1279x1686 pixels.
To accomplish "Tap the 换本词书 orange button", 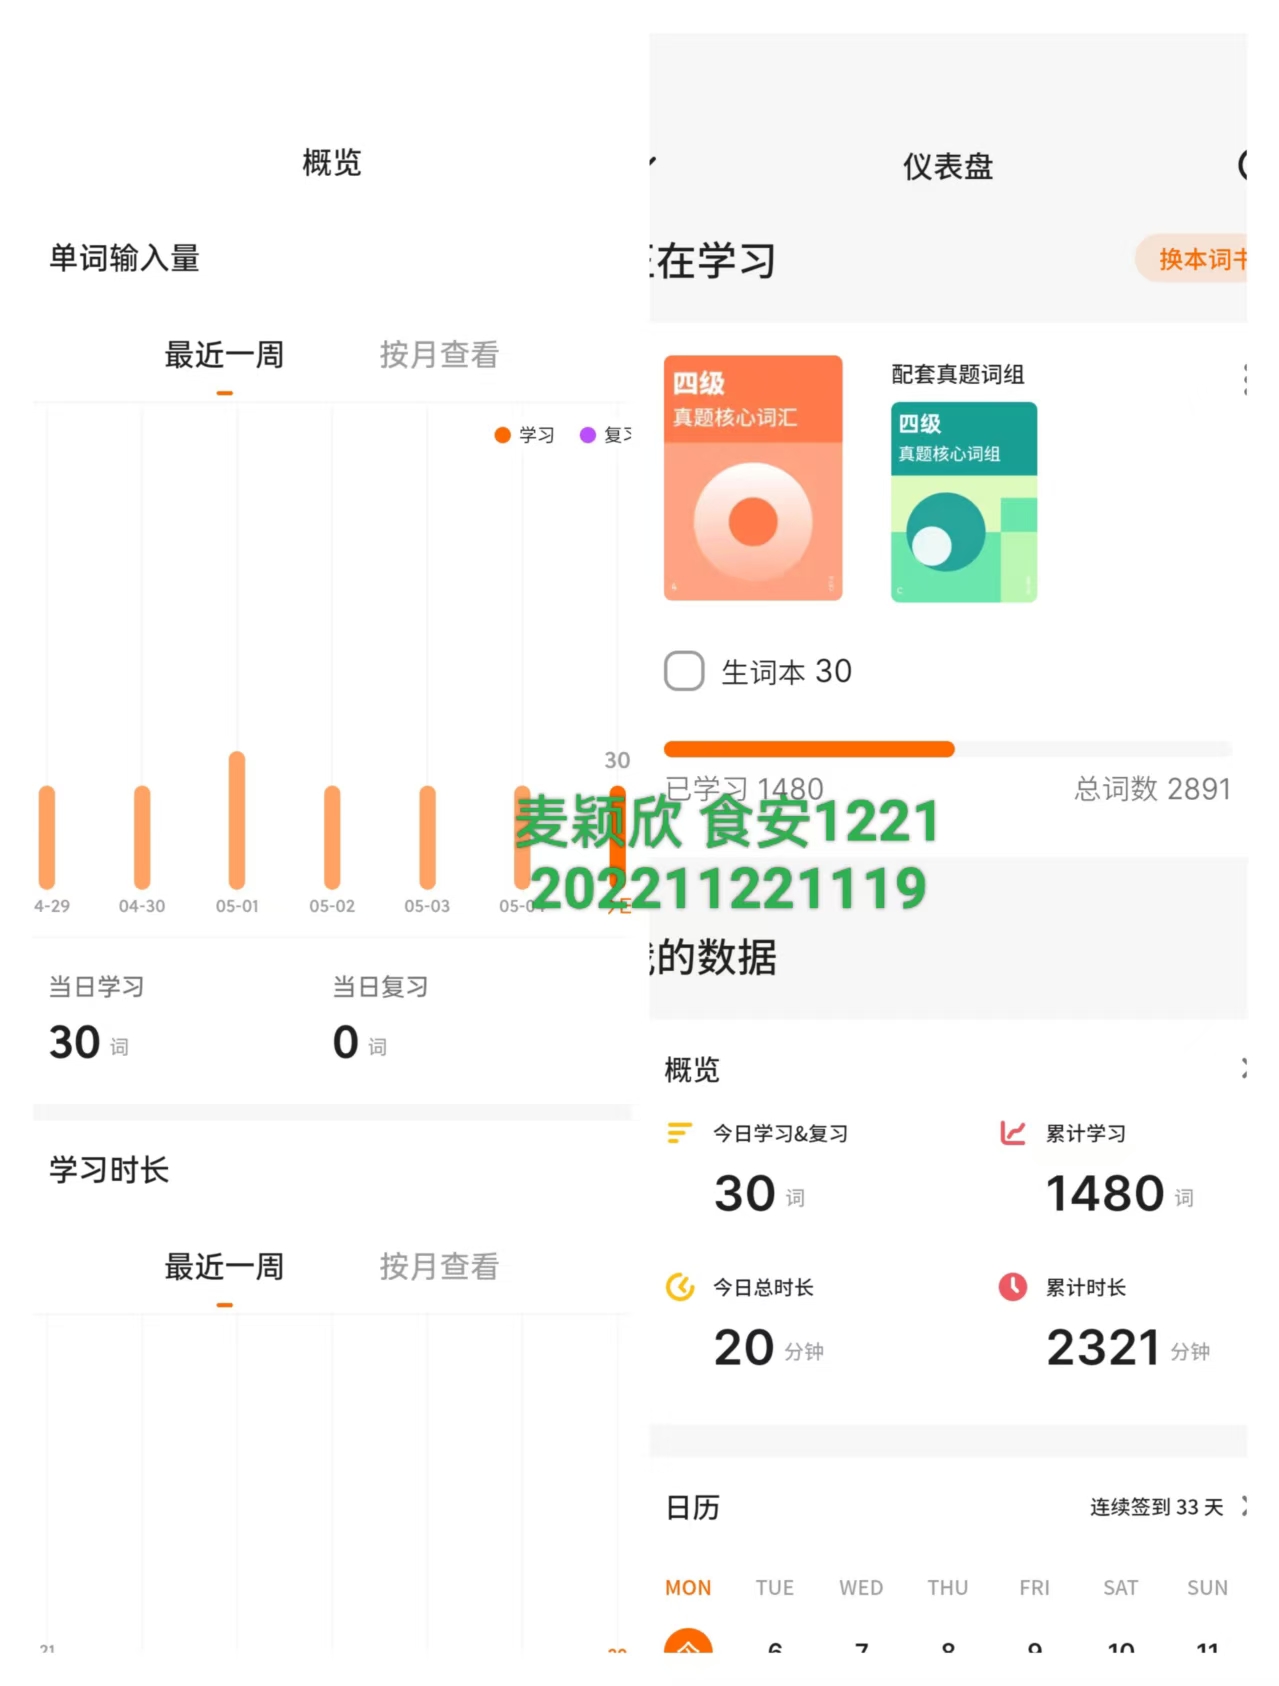I will click(1192, 259).
